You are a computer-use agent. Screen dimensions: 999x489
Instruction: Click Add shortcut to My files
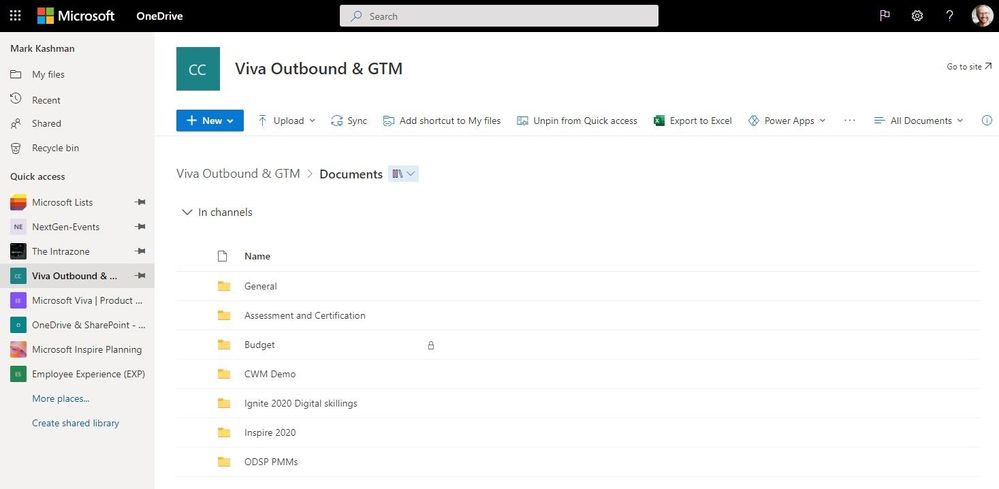[x=442, y=120]
